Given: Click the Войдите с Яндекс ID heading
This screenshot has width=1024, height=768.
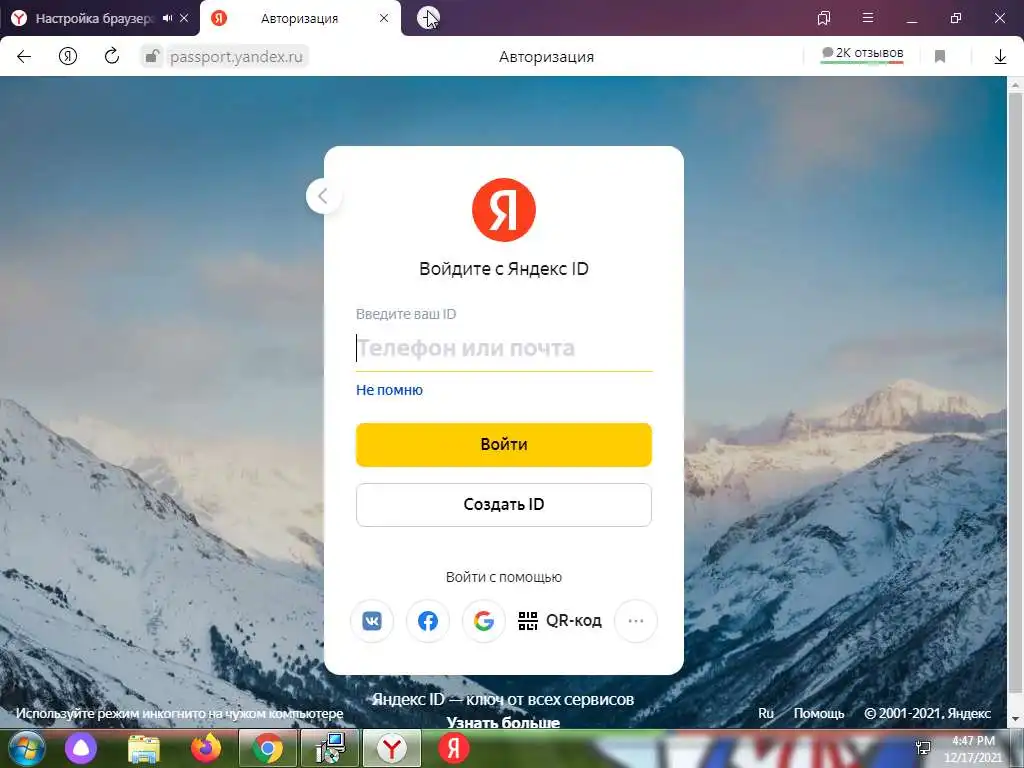Looking at the screenshot, I should 504,268.
